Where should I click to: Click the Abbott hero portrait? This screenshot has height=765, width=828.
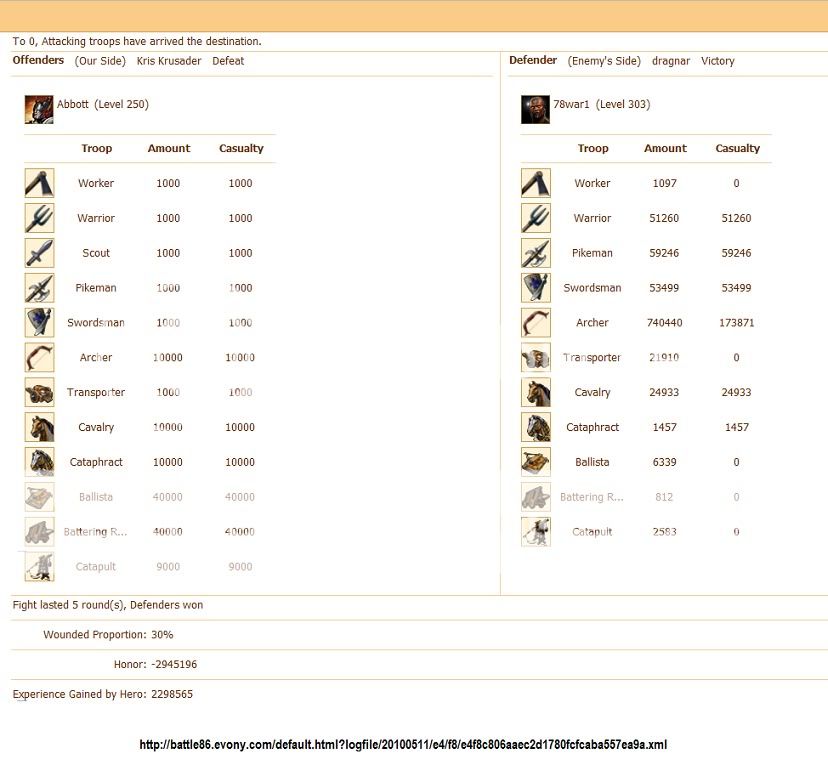pyautogui.click(x=39, y=109)
